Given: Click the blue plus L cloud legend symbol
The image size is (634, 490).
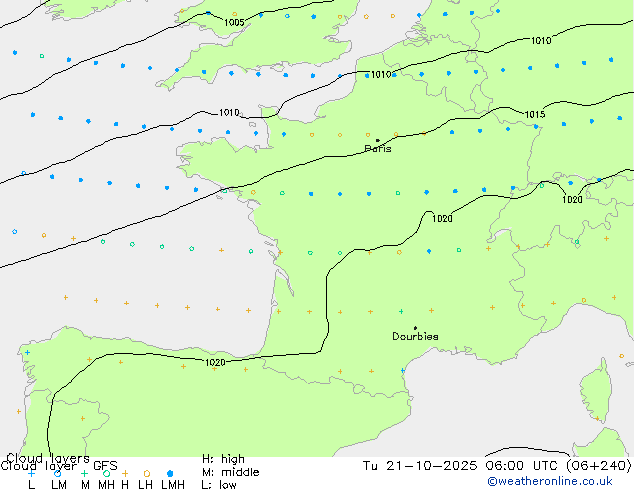Looking at the screenshot, I should click(x=31, y=473).
